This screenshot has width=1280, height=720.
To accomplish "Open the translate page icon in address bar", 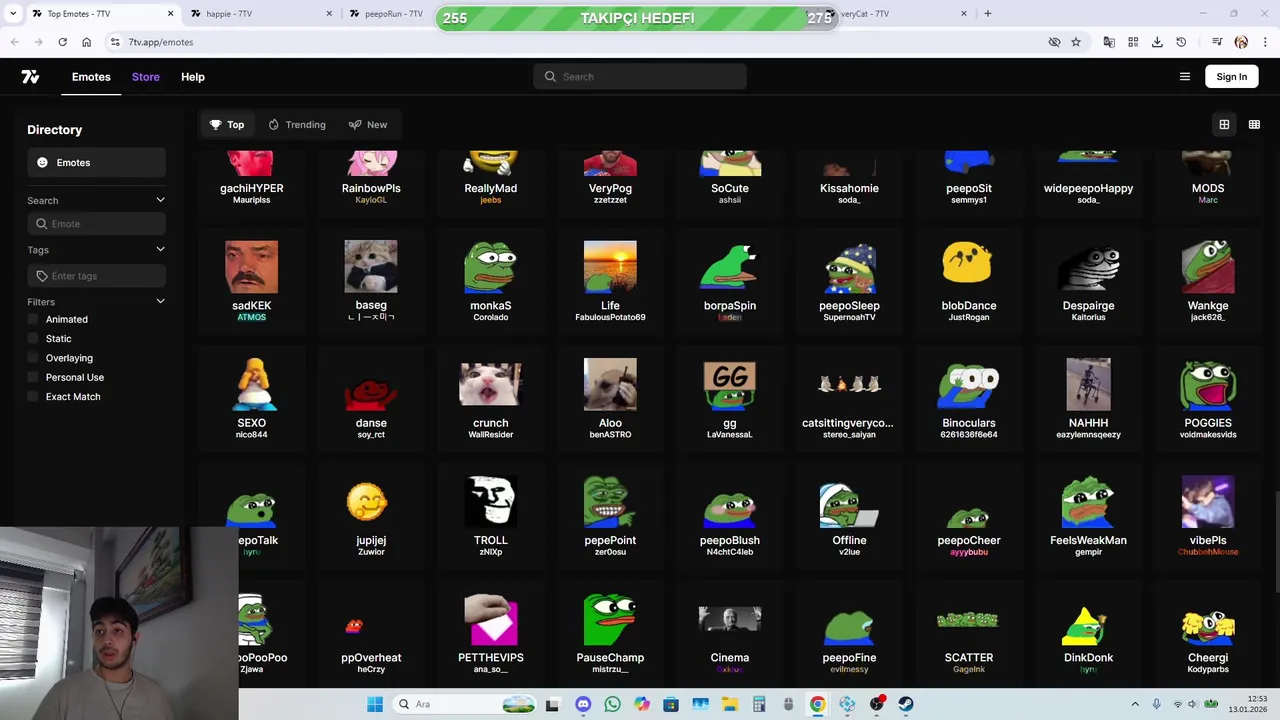I will tap(1109, 42).
